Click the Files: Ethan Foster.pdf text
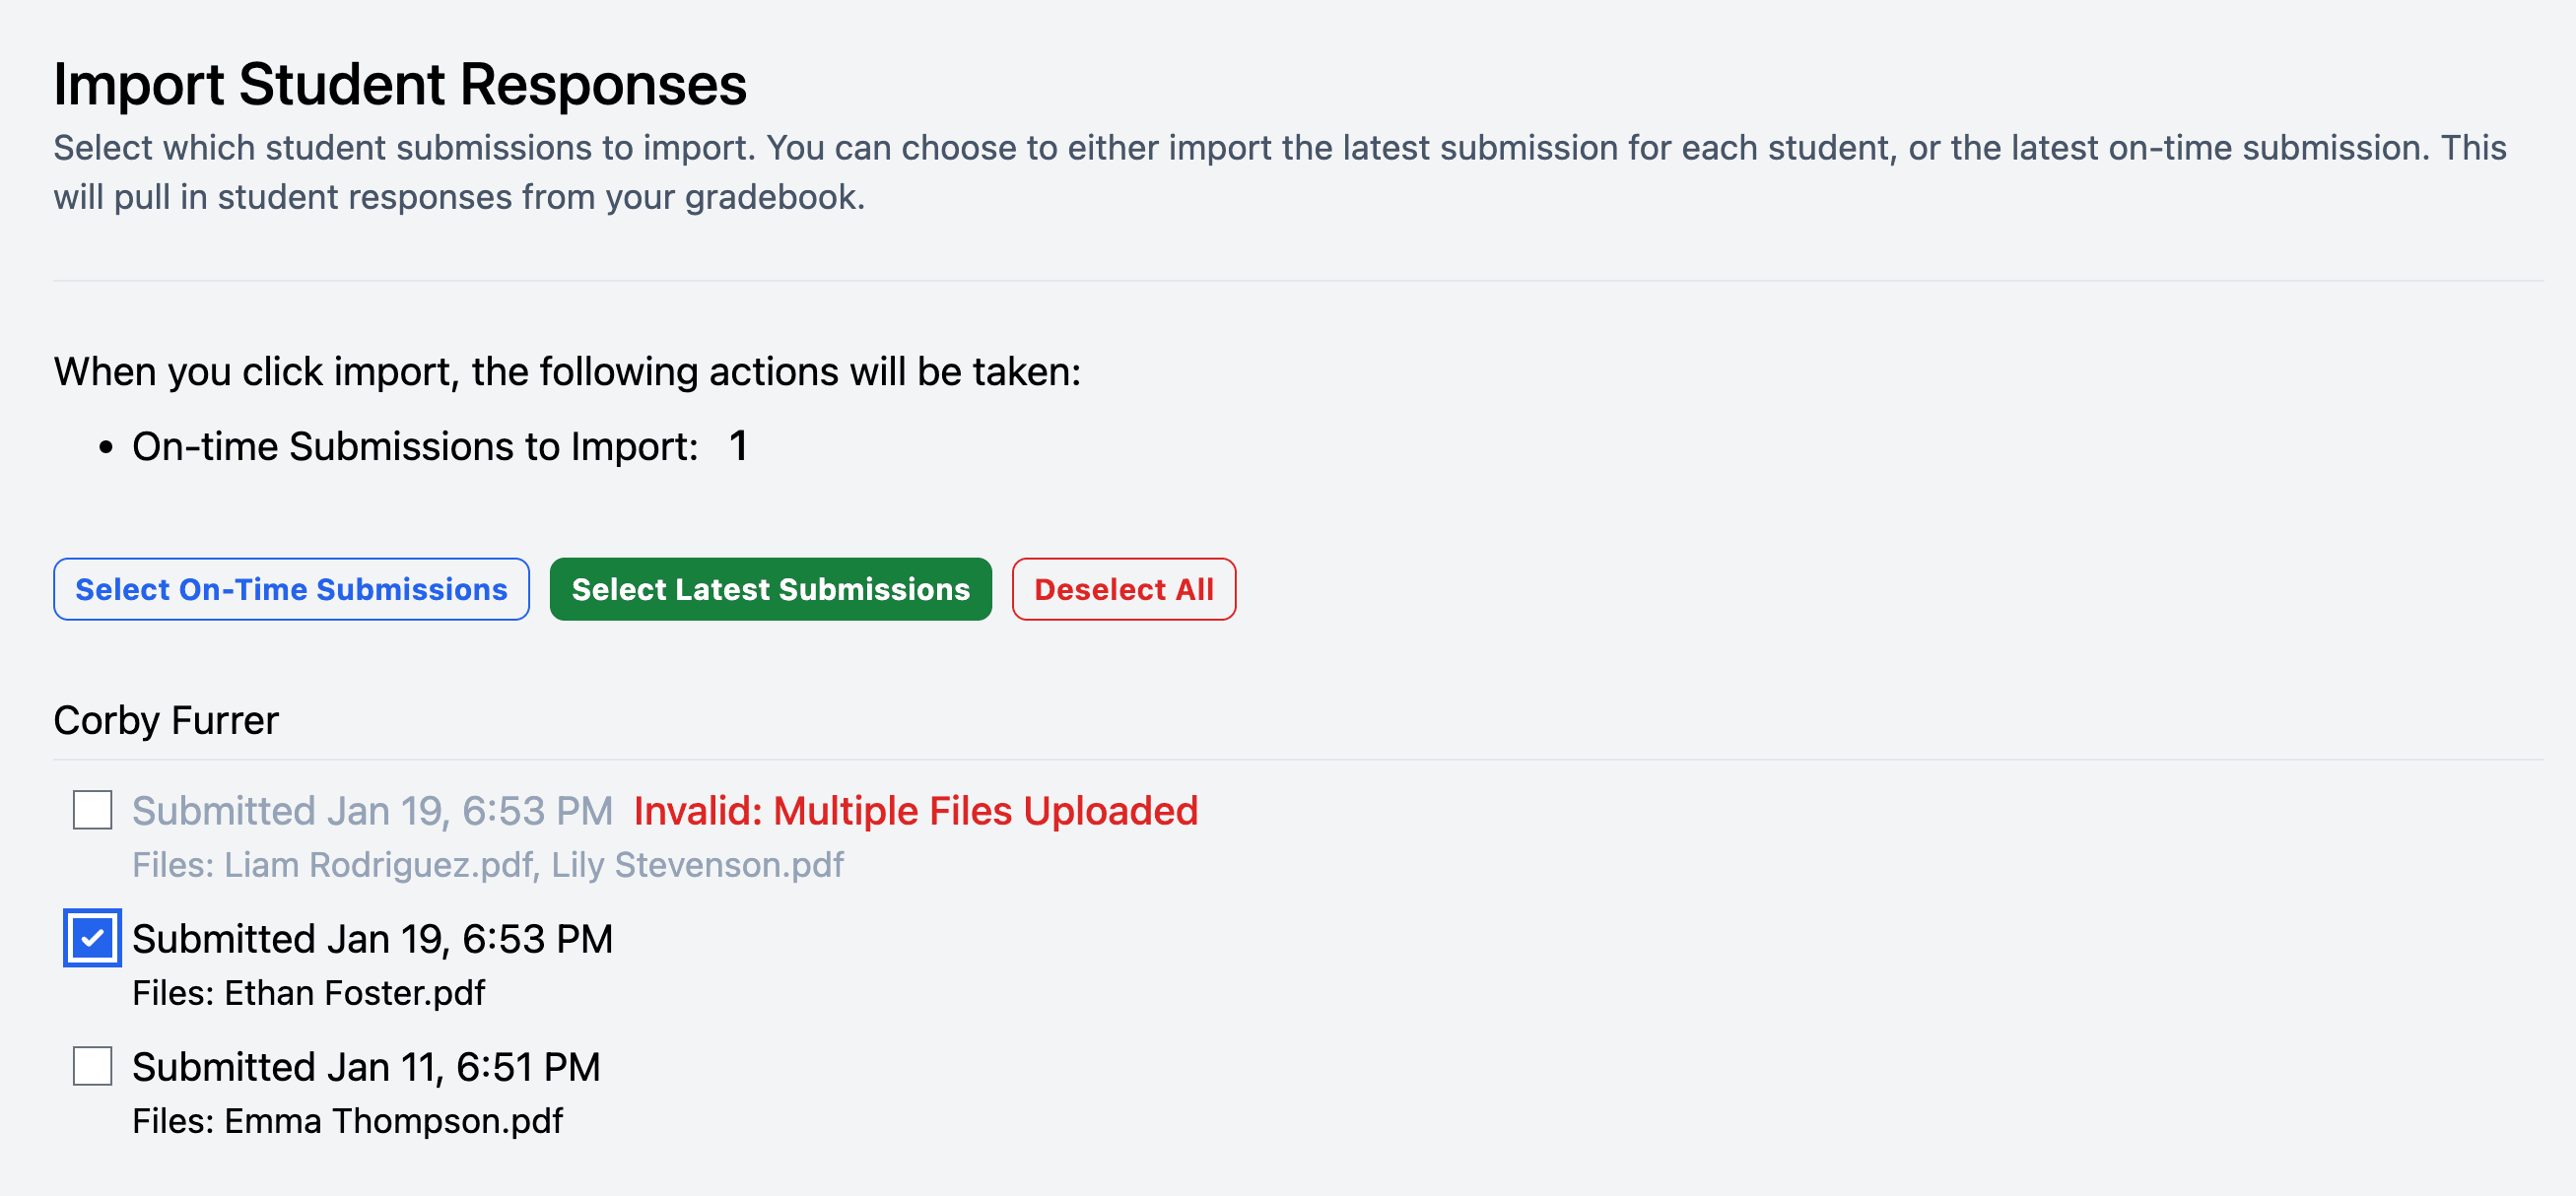The image size is (2576, 1196). [308, 993]
